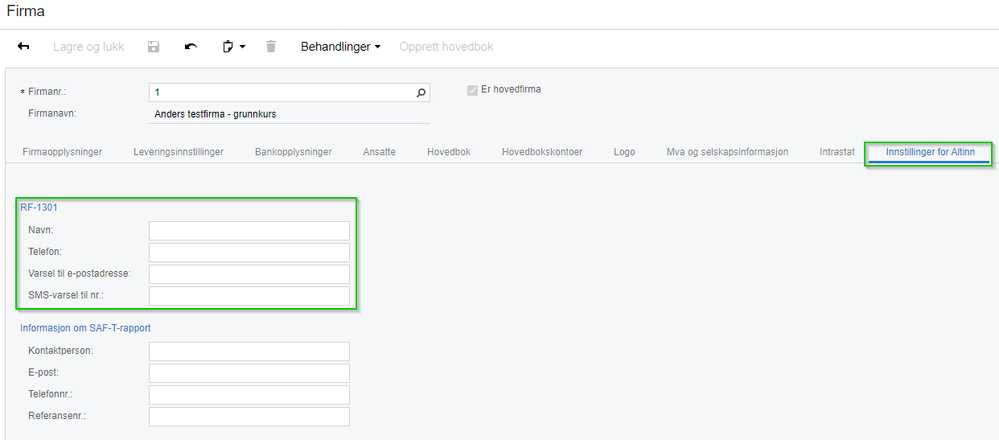Click the undo arrow icon

(x=190, y=46)
